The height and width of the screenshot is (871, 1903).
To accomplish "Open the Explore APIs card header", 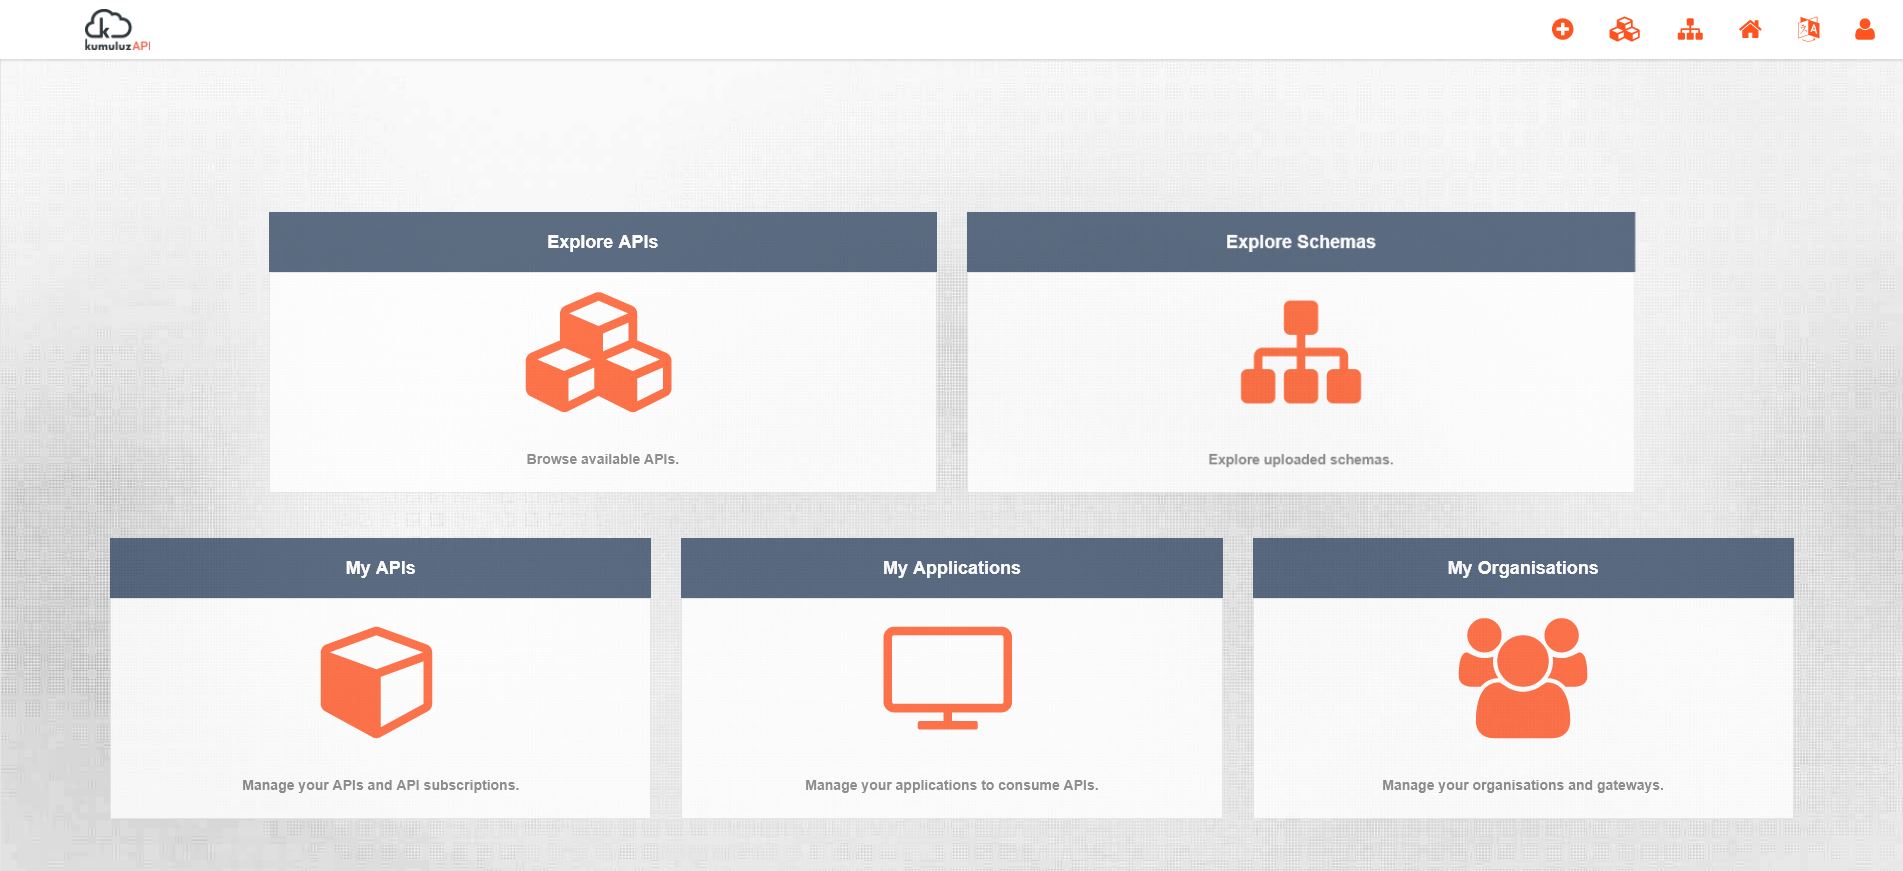I will [602, 242].
